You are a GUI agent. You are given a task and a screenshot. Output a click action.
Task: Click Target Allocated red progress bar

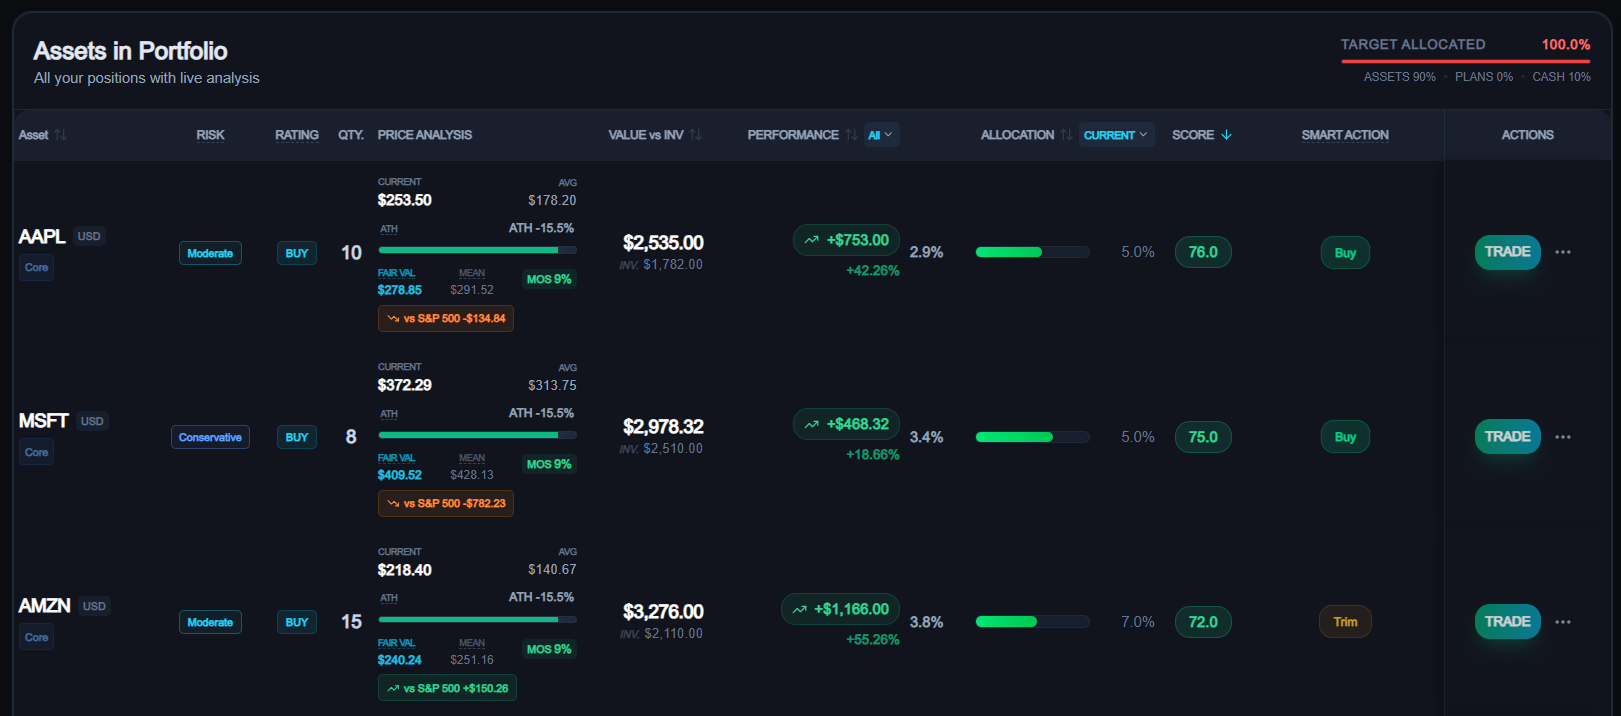click(1465, 61)
